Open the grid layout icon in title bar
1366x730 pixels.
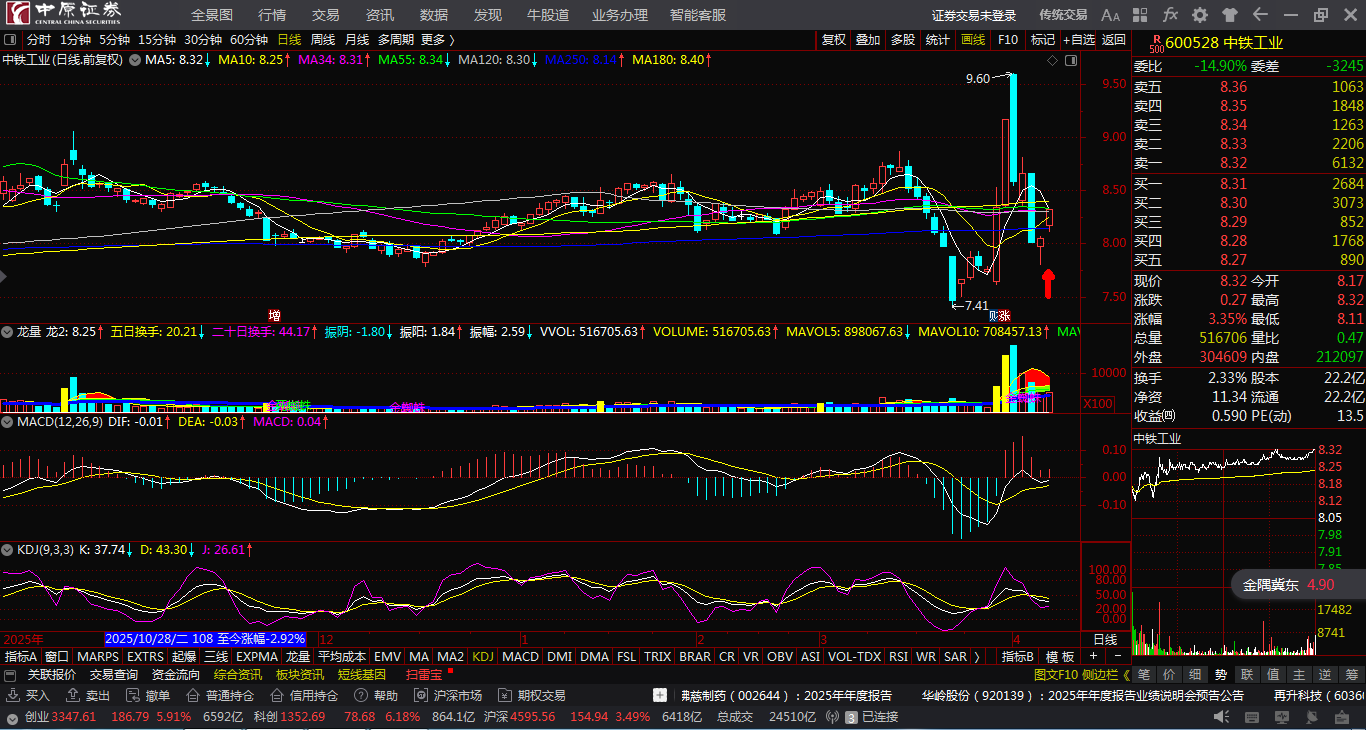(1141, 15)
